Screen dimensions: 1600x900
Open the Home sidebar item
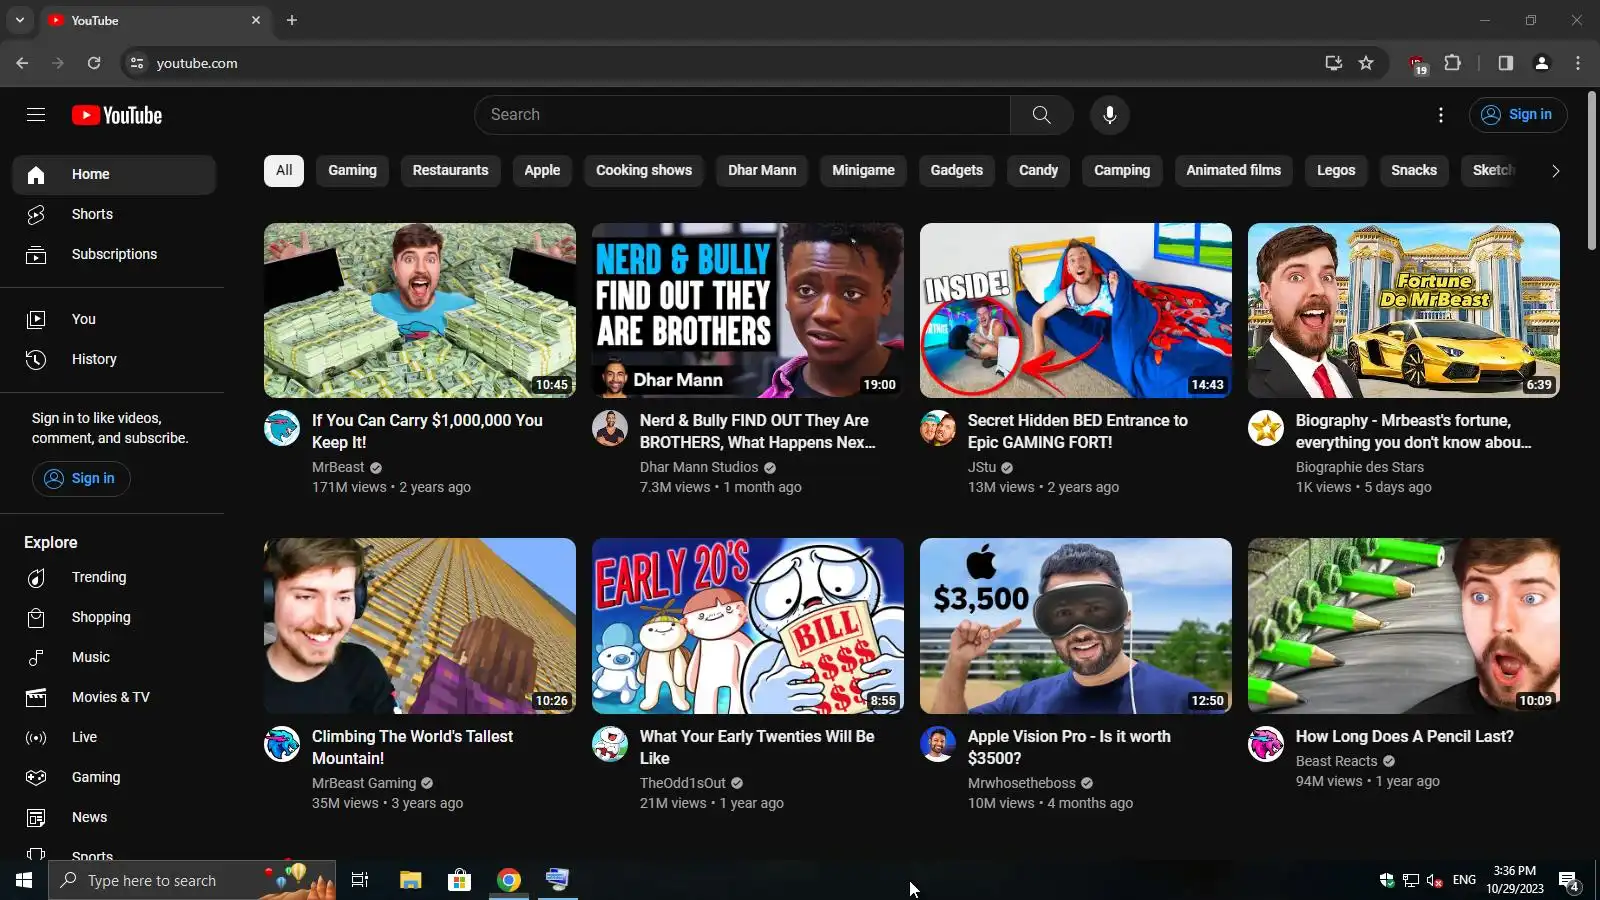click(x=114, y=174)
